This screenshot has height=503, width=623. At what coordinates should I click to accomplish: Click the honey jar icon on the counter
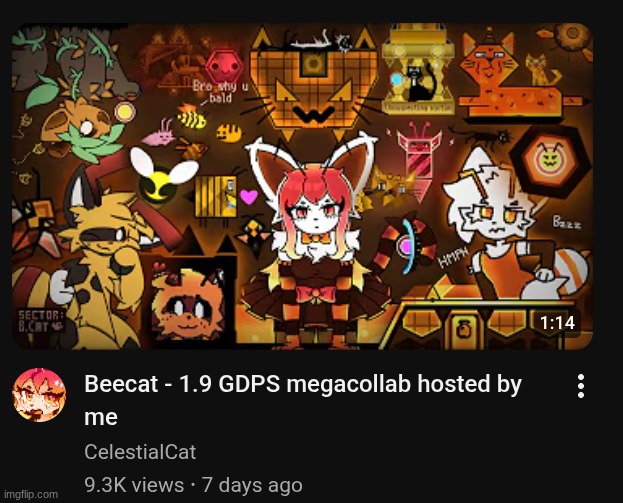pos(463,330)
